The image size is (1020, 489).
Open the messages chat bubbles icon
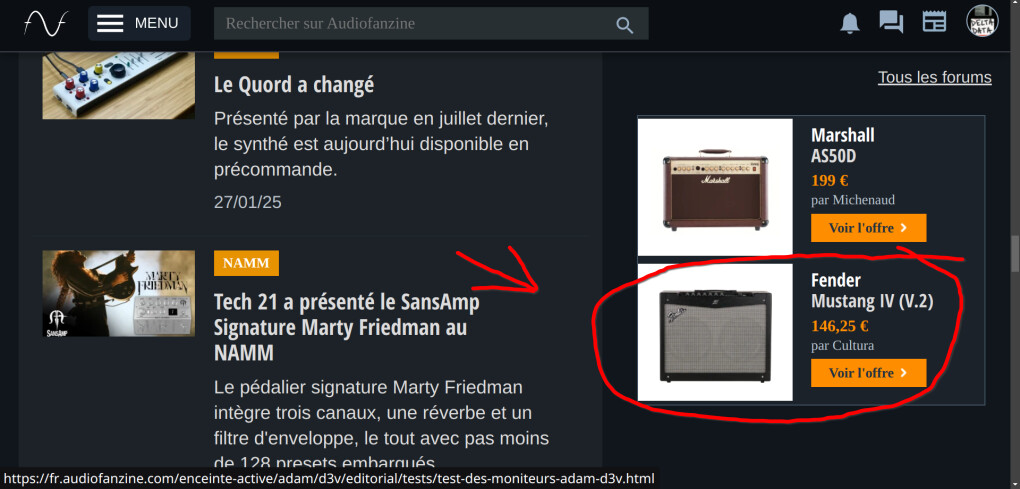[x=891, y=22]
